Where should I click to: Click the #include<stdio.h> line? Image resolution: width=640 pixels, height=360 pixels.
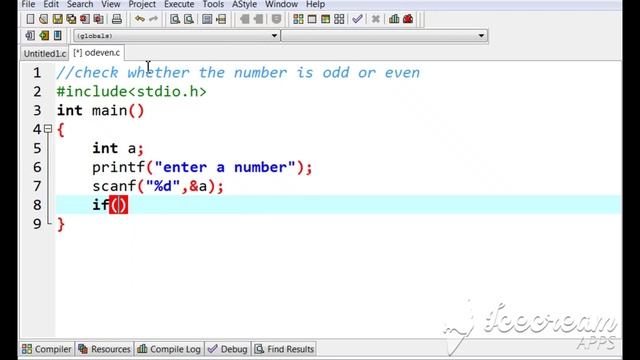[131, 91]
